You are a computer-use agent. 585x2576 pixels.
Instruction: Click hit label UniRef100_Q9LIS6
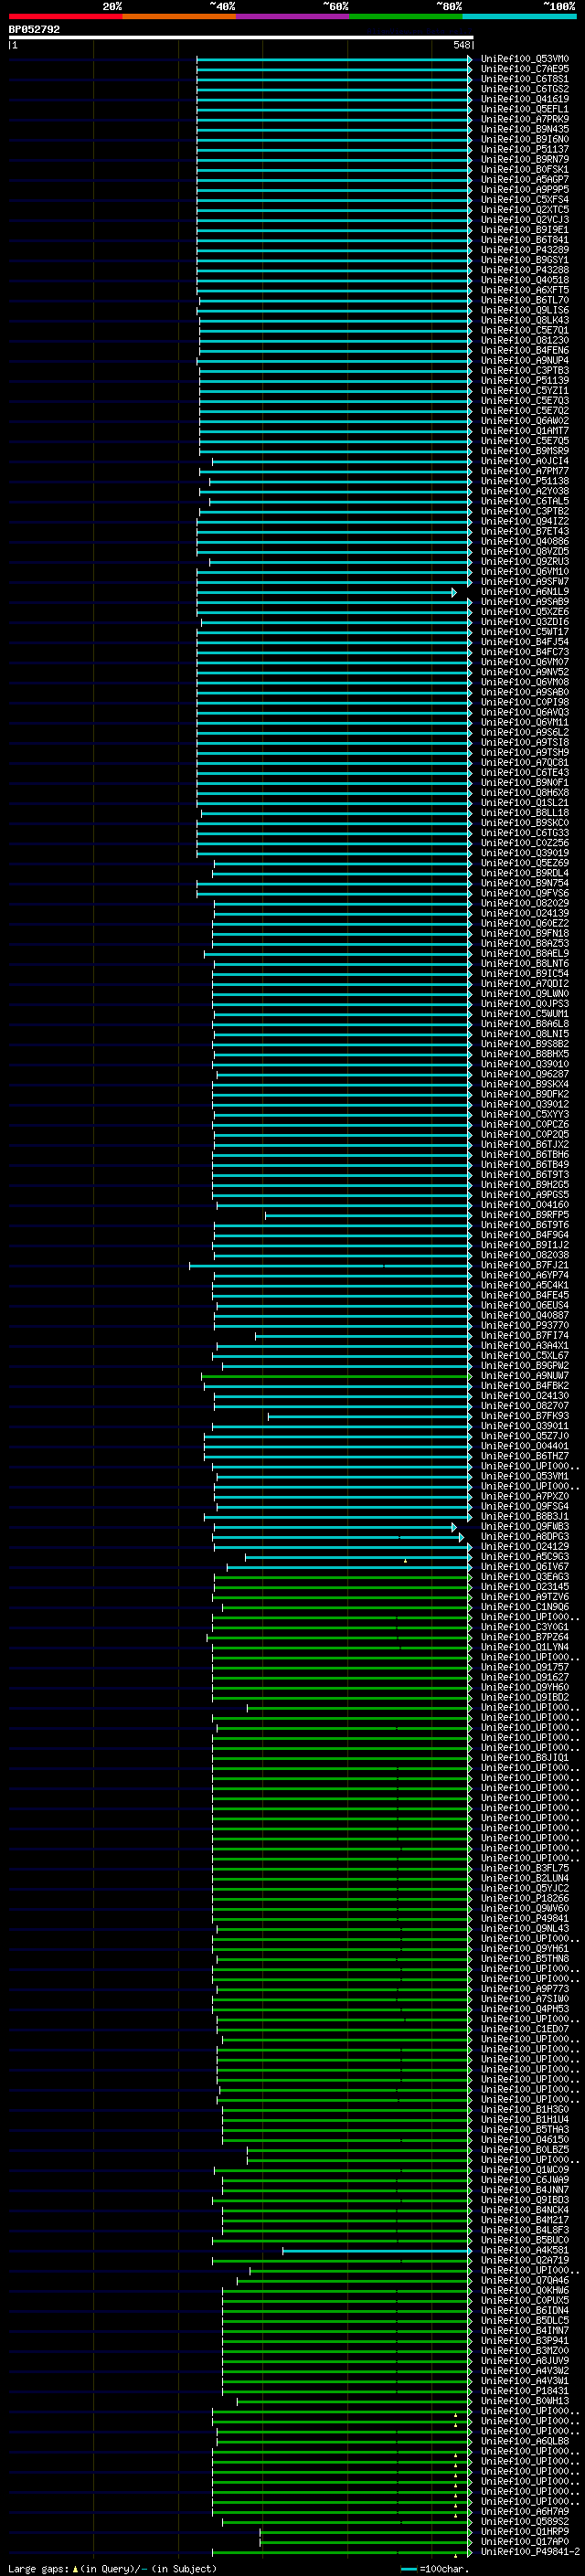click(524, 310)
